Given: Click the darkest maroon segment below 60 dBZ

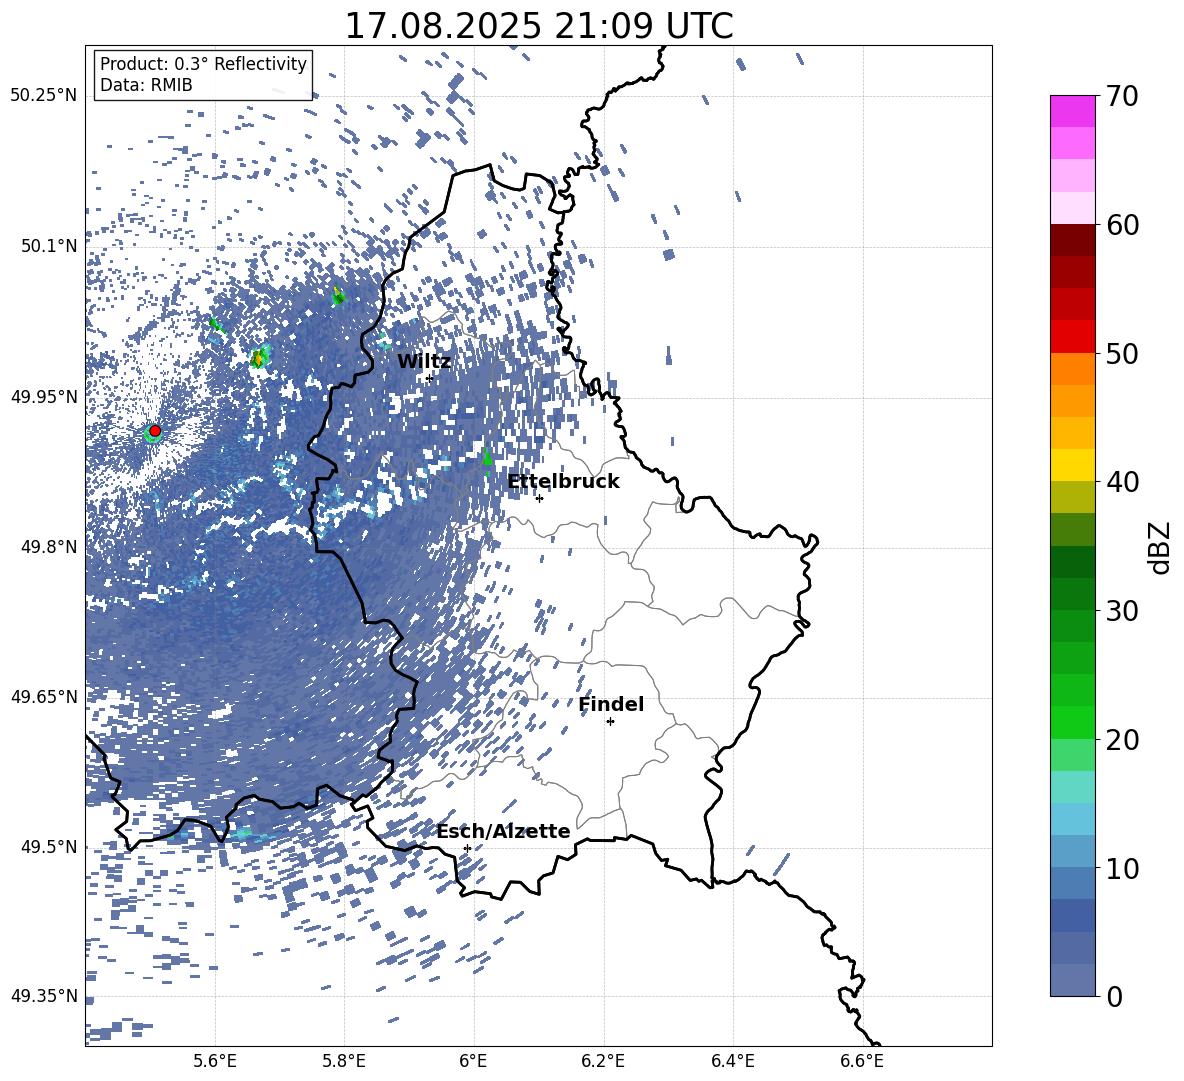Looking at the screenshot, I should 1073,240.
